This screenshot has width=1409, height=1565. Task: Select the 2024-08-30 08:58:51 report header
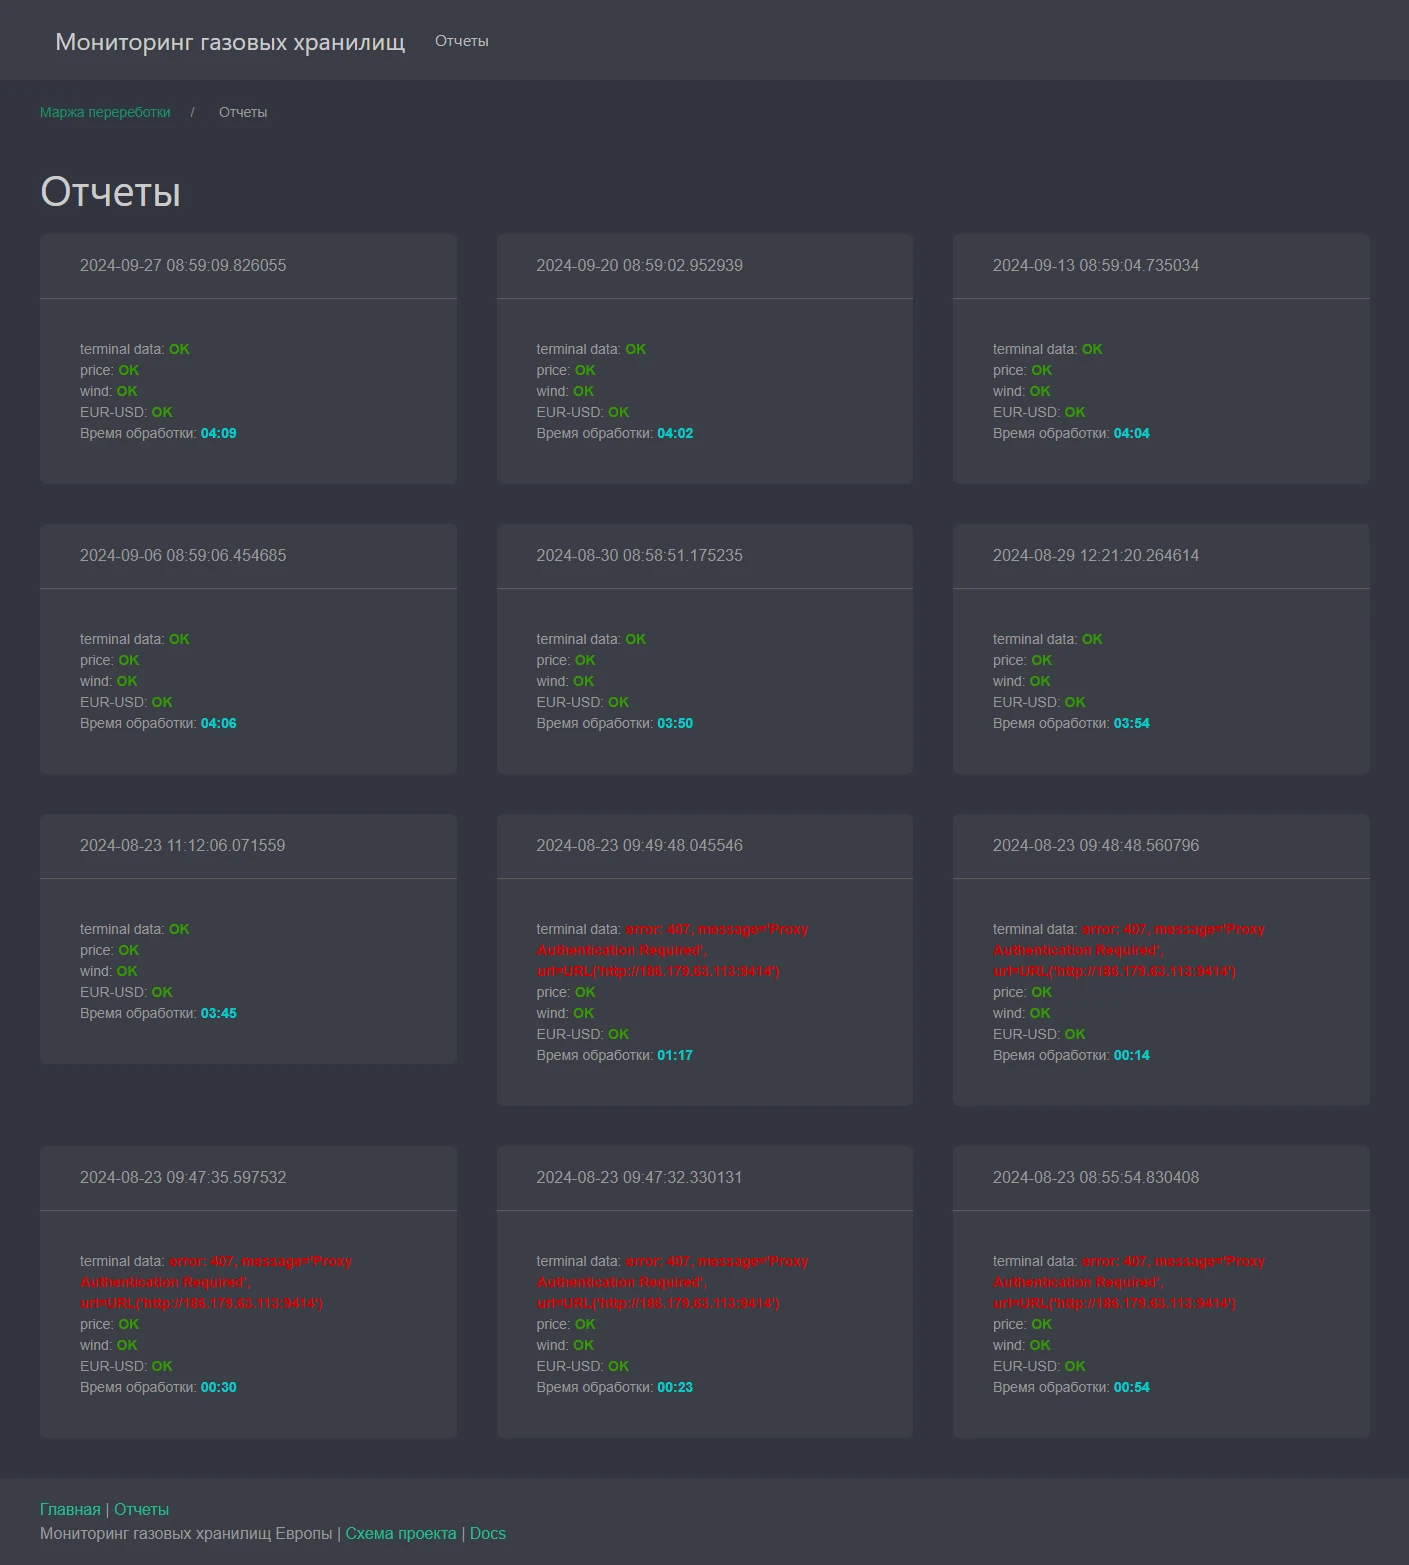pos(639,556)
